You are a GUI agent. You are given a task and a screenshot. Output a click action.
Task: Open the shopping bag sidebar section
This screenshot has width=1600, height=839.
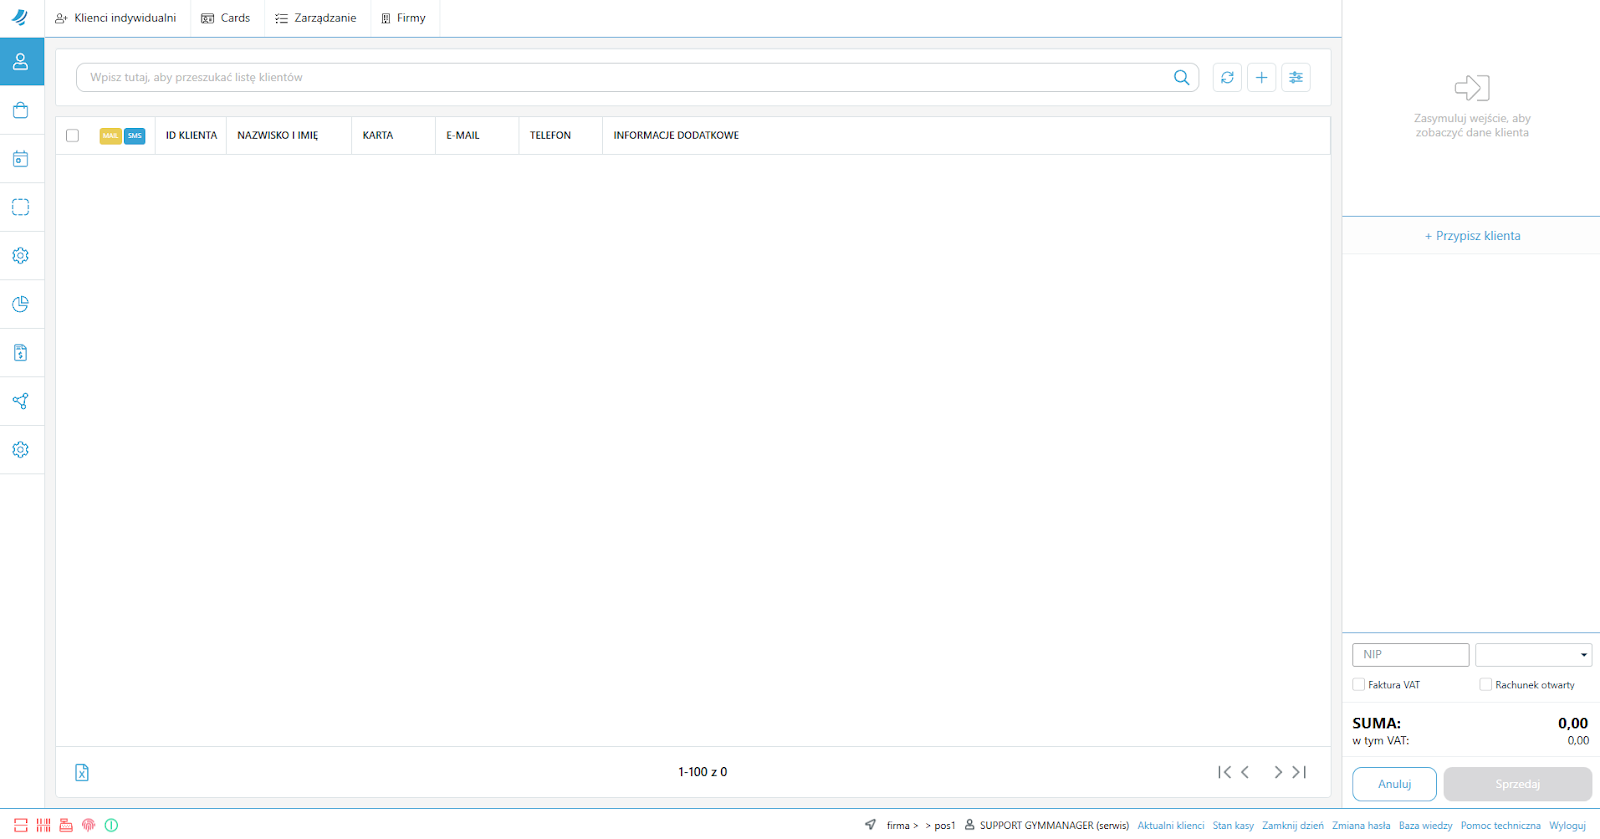21,110
